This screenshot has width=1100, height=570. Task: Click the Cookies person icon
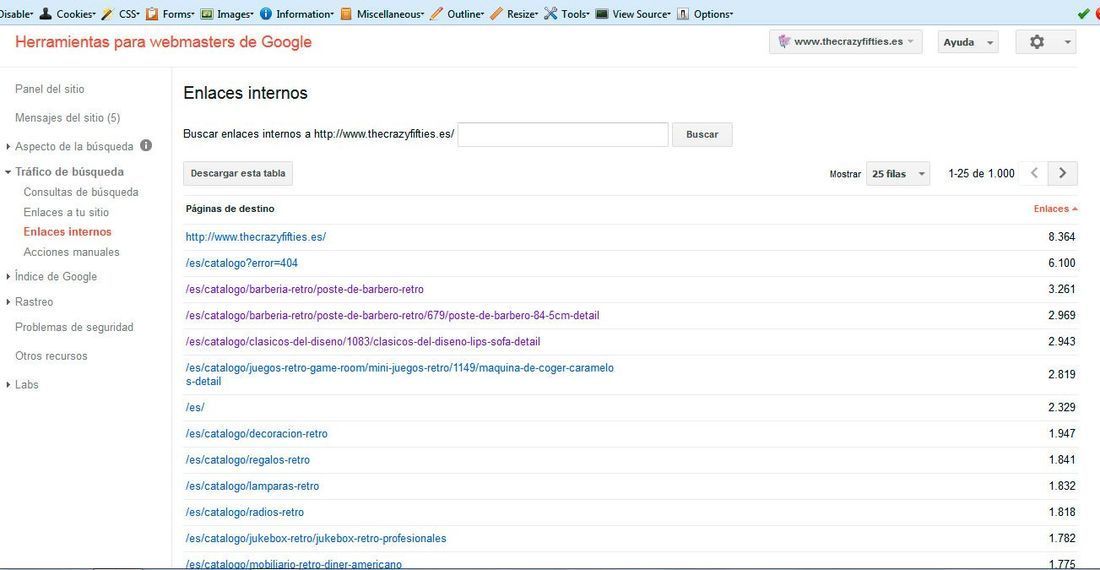46,13
